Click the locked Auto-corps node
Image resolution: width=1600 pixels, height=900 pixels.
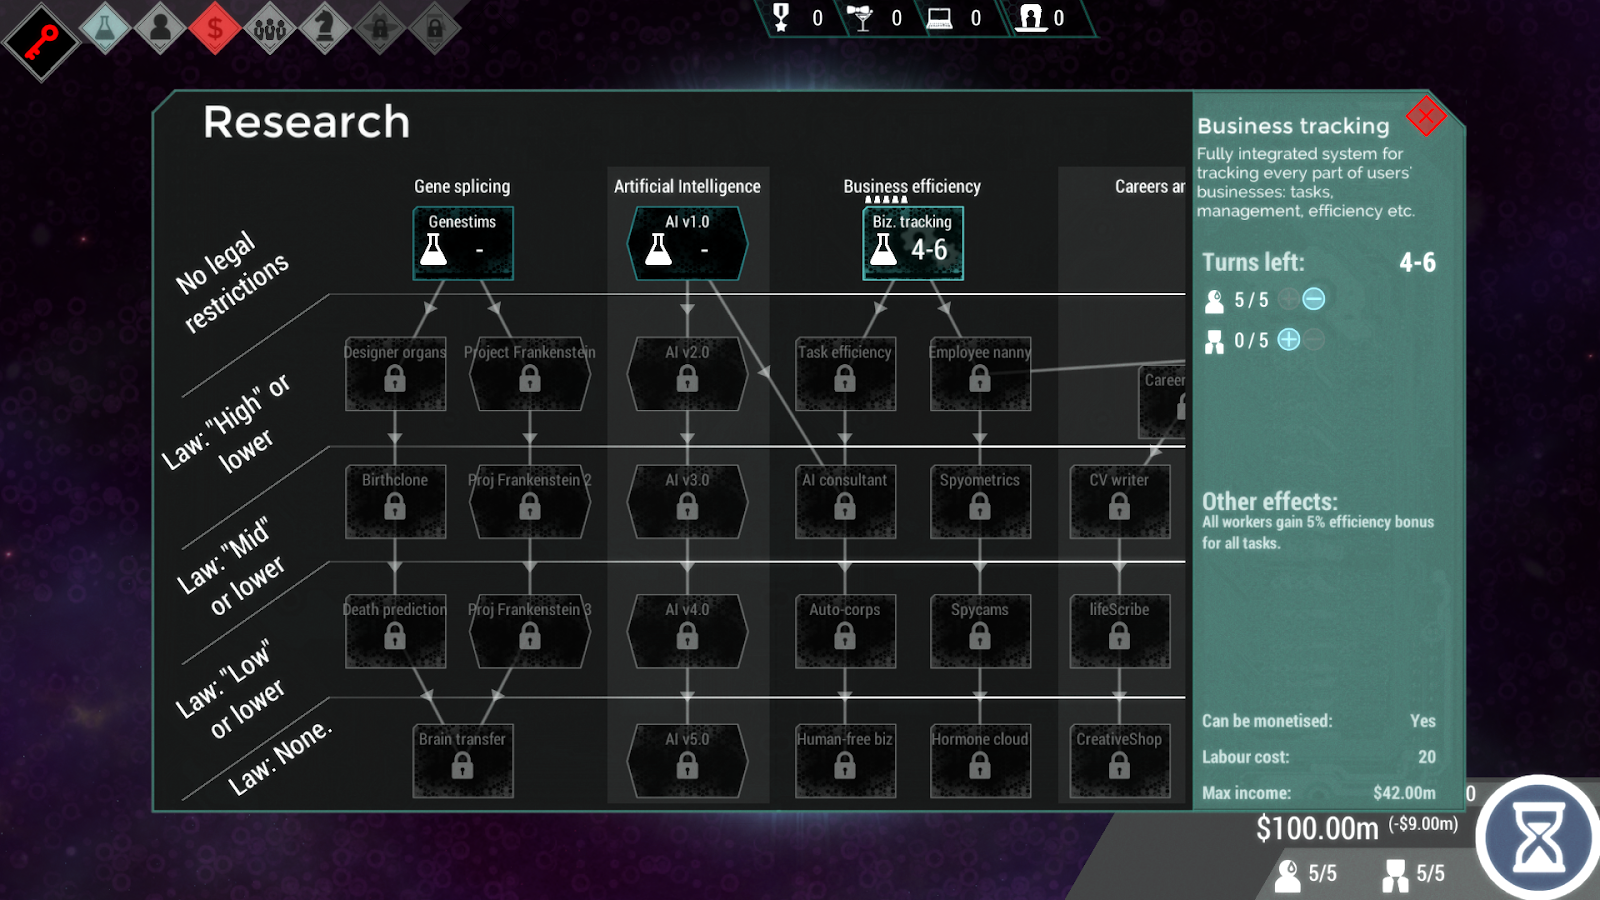click(845, 631)
